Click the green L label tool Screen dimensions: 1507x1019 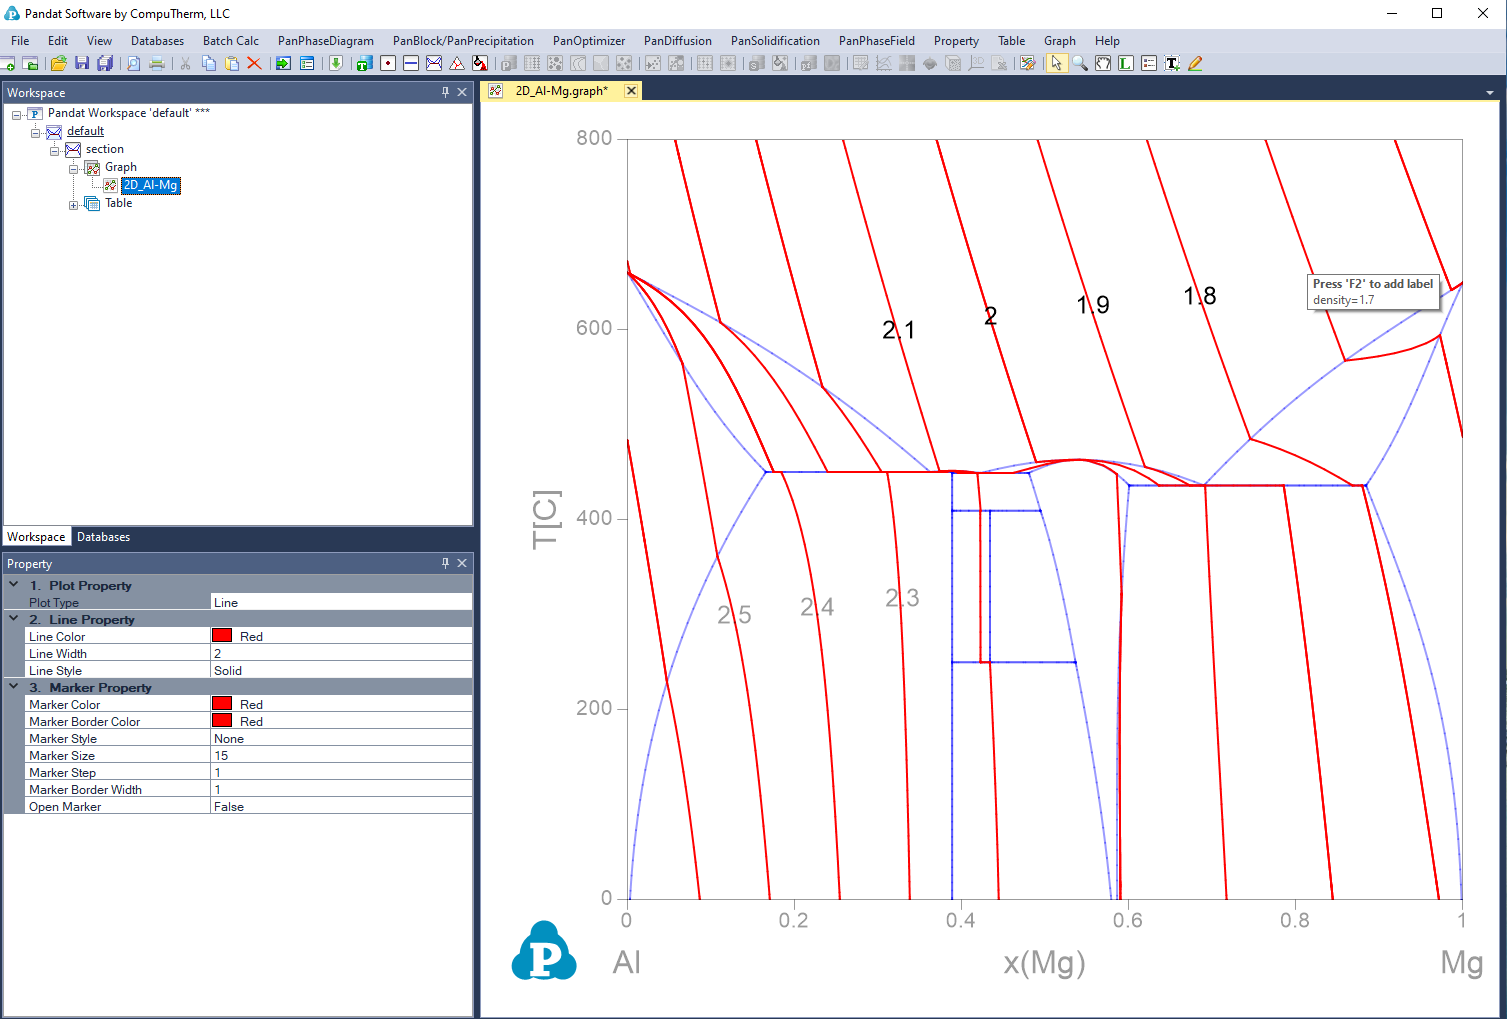click(x=1126, y=63)
